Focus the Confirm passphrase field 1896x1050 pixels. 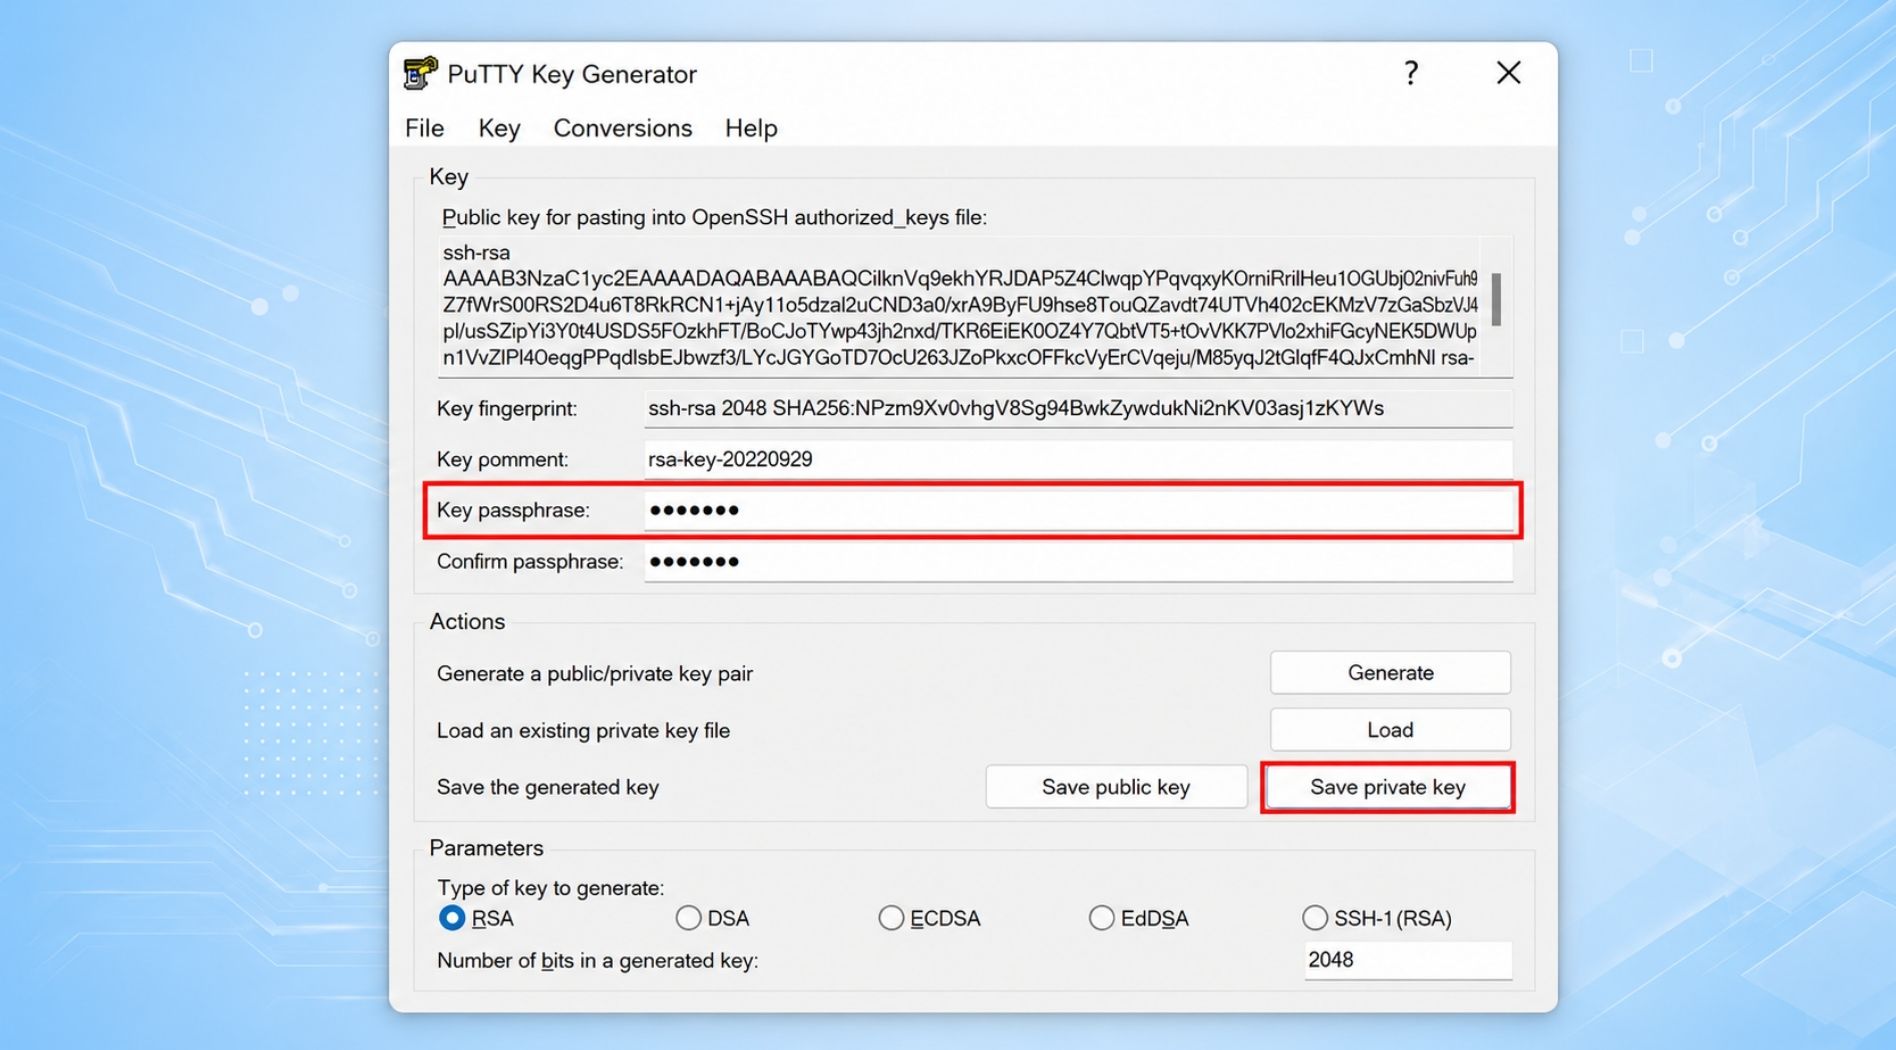click(1078, 562)
